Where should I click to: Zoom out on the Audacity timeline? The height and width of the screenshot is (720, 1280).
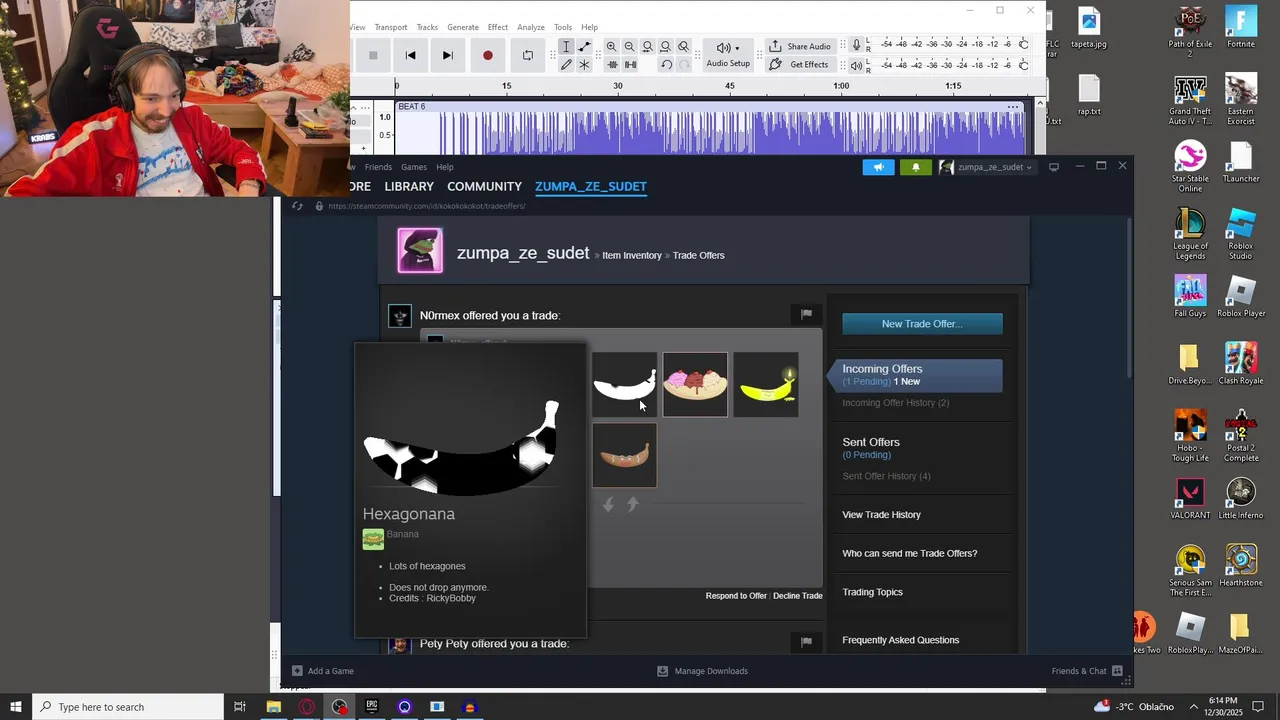click(x=629, y=47)
